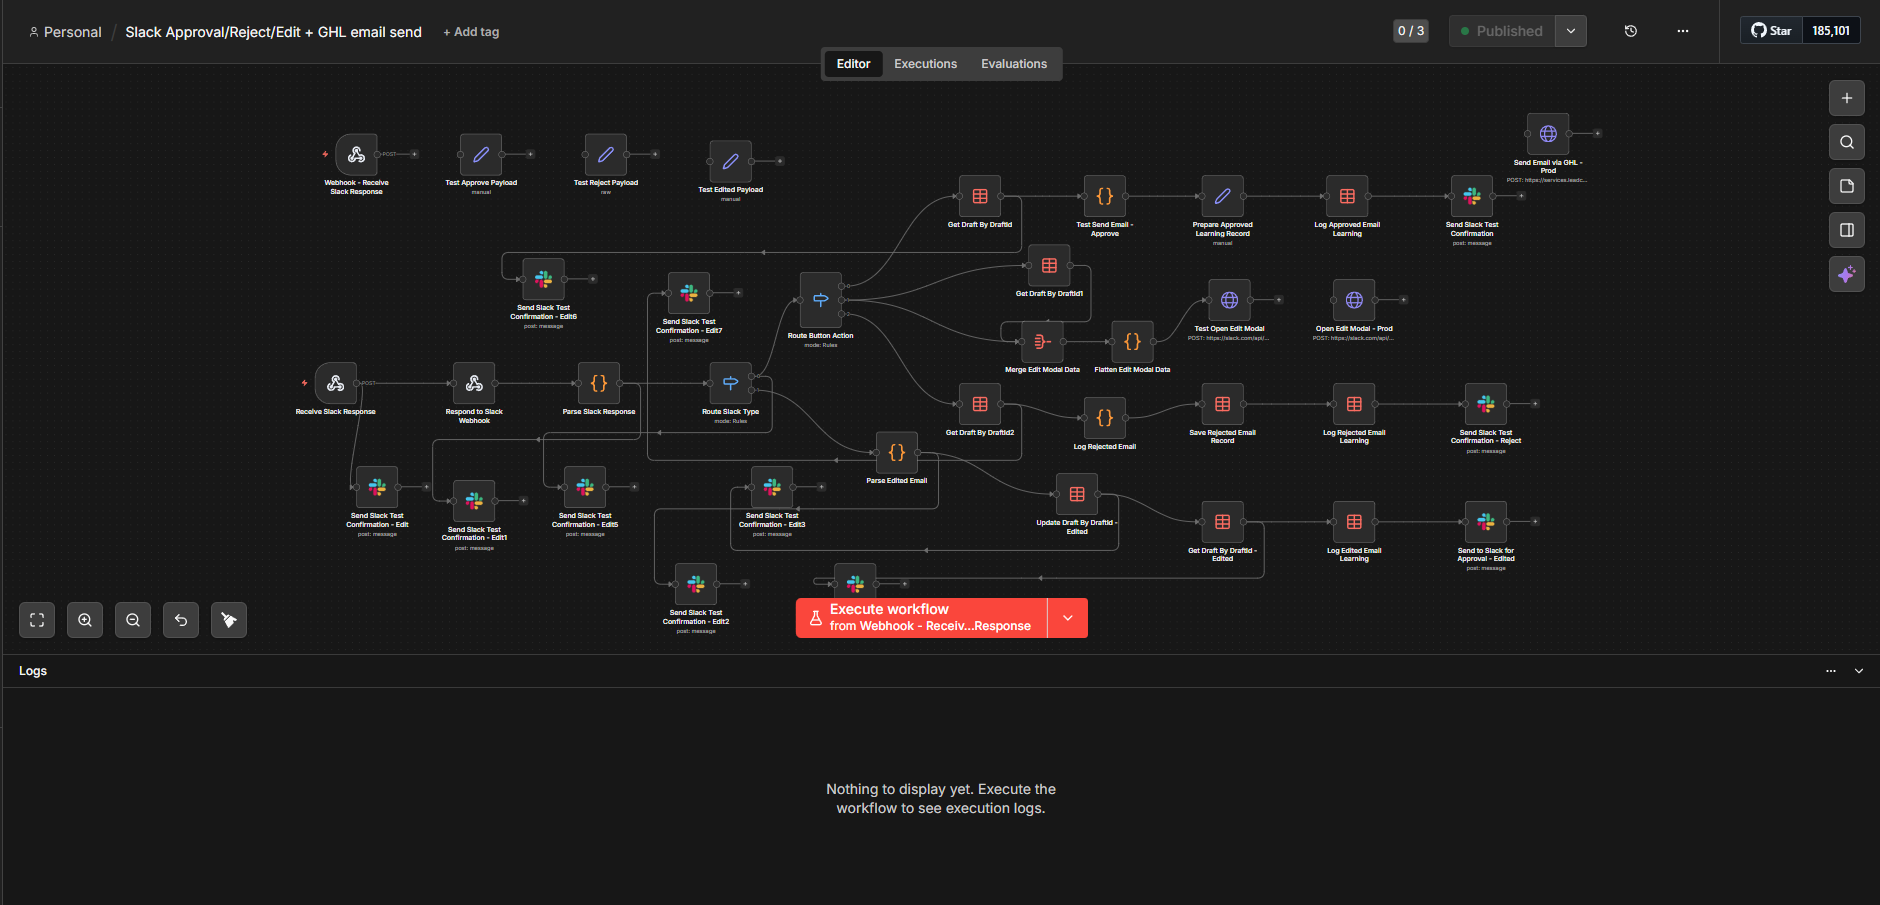
Task: Click the workflow name title field
Action: (x=273, y=32)
